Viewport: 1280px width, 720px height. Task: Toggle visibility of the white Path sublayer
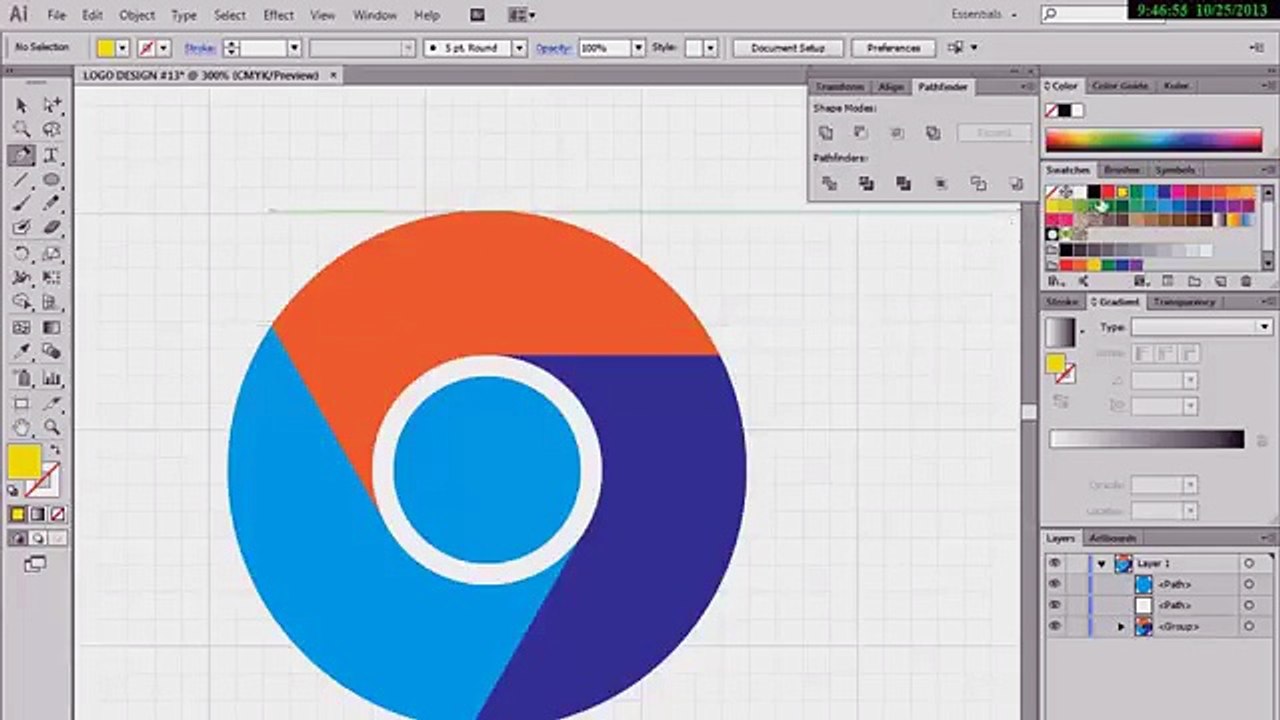(x=1054, y=605)
